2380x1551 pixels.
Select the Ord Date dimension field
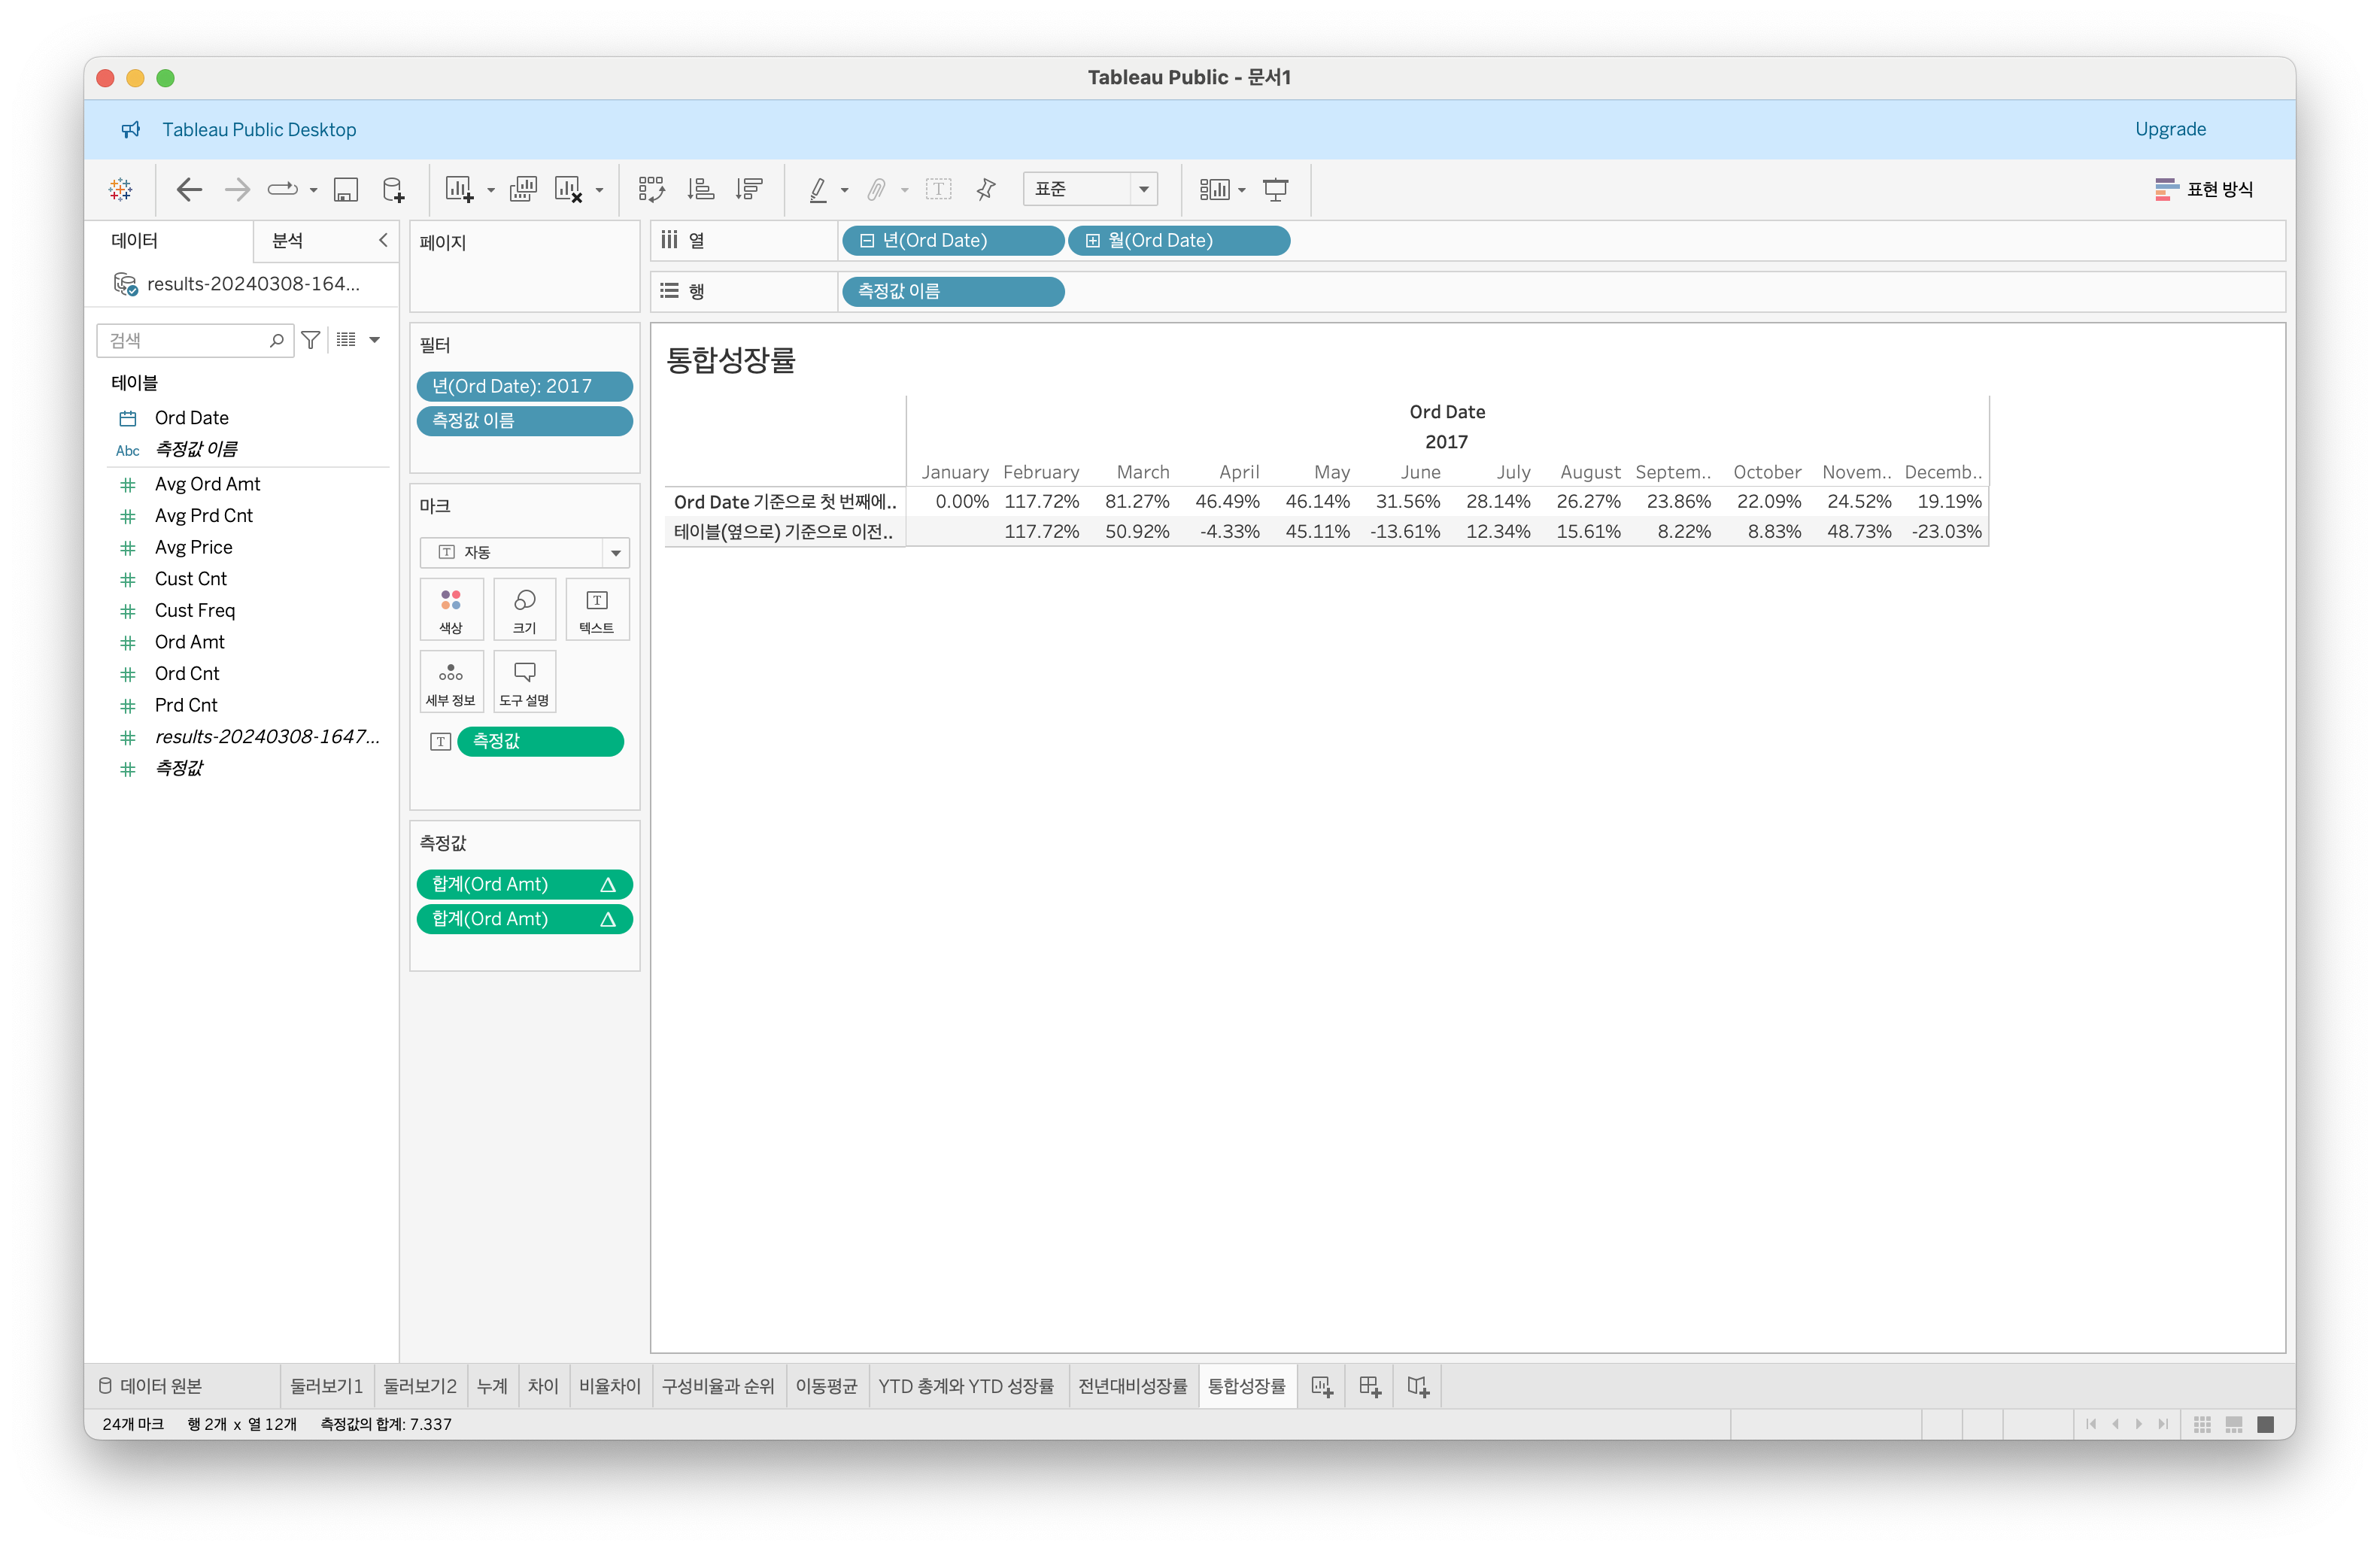coord(192,418)
